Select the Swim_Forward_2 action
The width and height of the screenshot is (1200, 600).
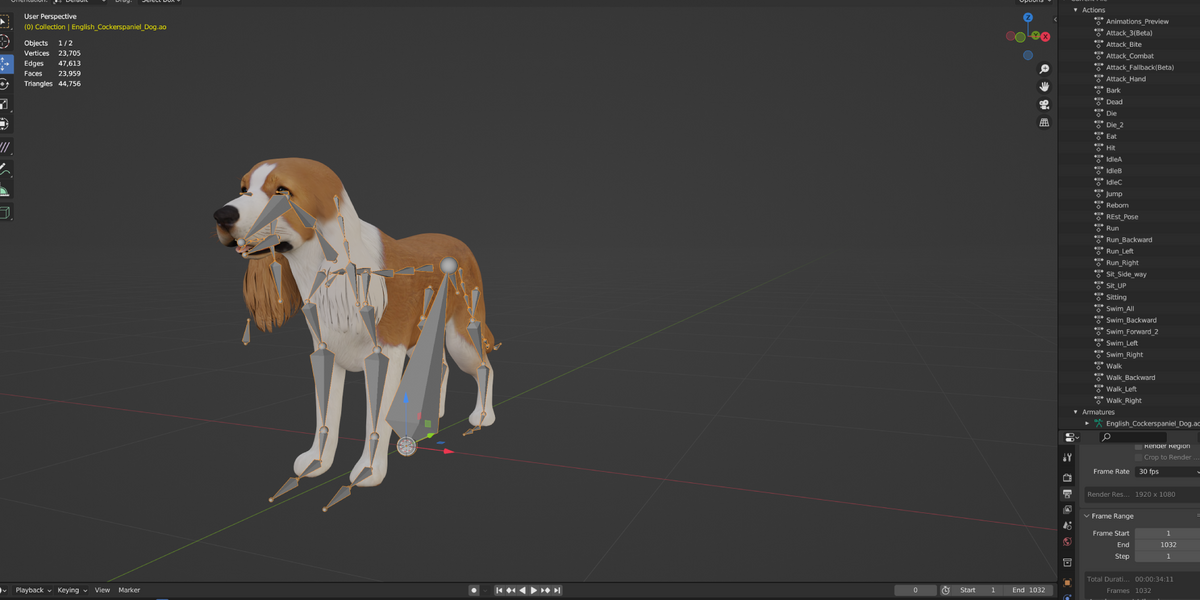1132,332
